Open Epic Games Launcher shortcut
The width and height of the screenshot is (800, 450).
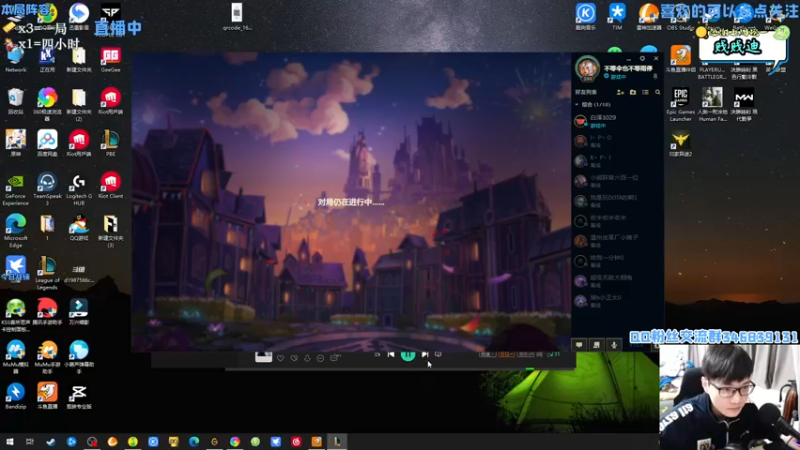point(681,105)
